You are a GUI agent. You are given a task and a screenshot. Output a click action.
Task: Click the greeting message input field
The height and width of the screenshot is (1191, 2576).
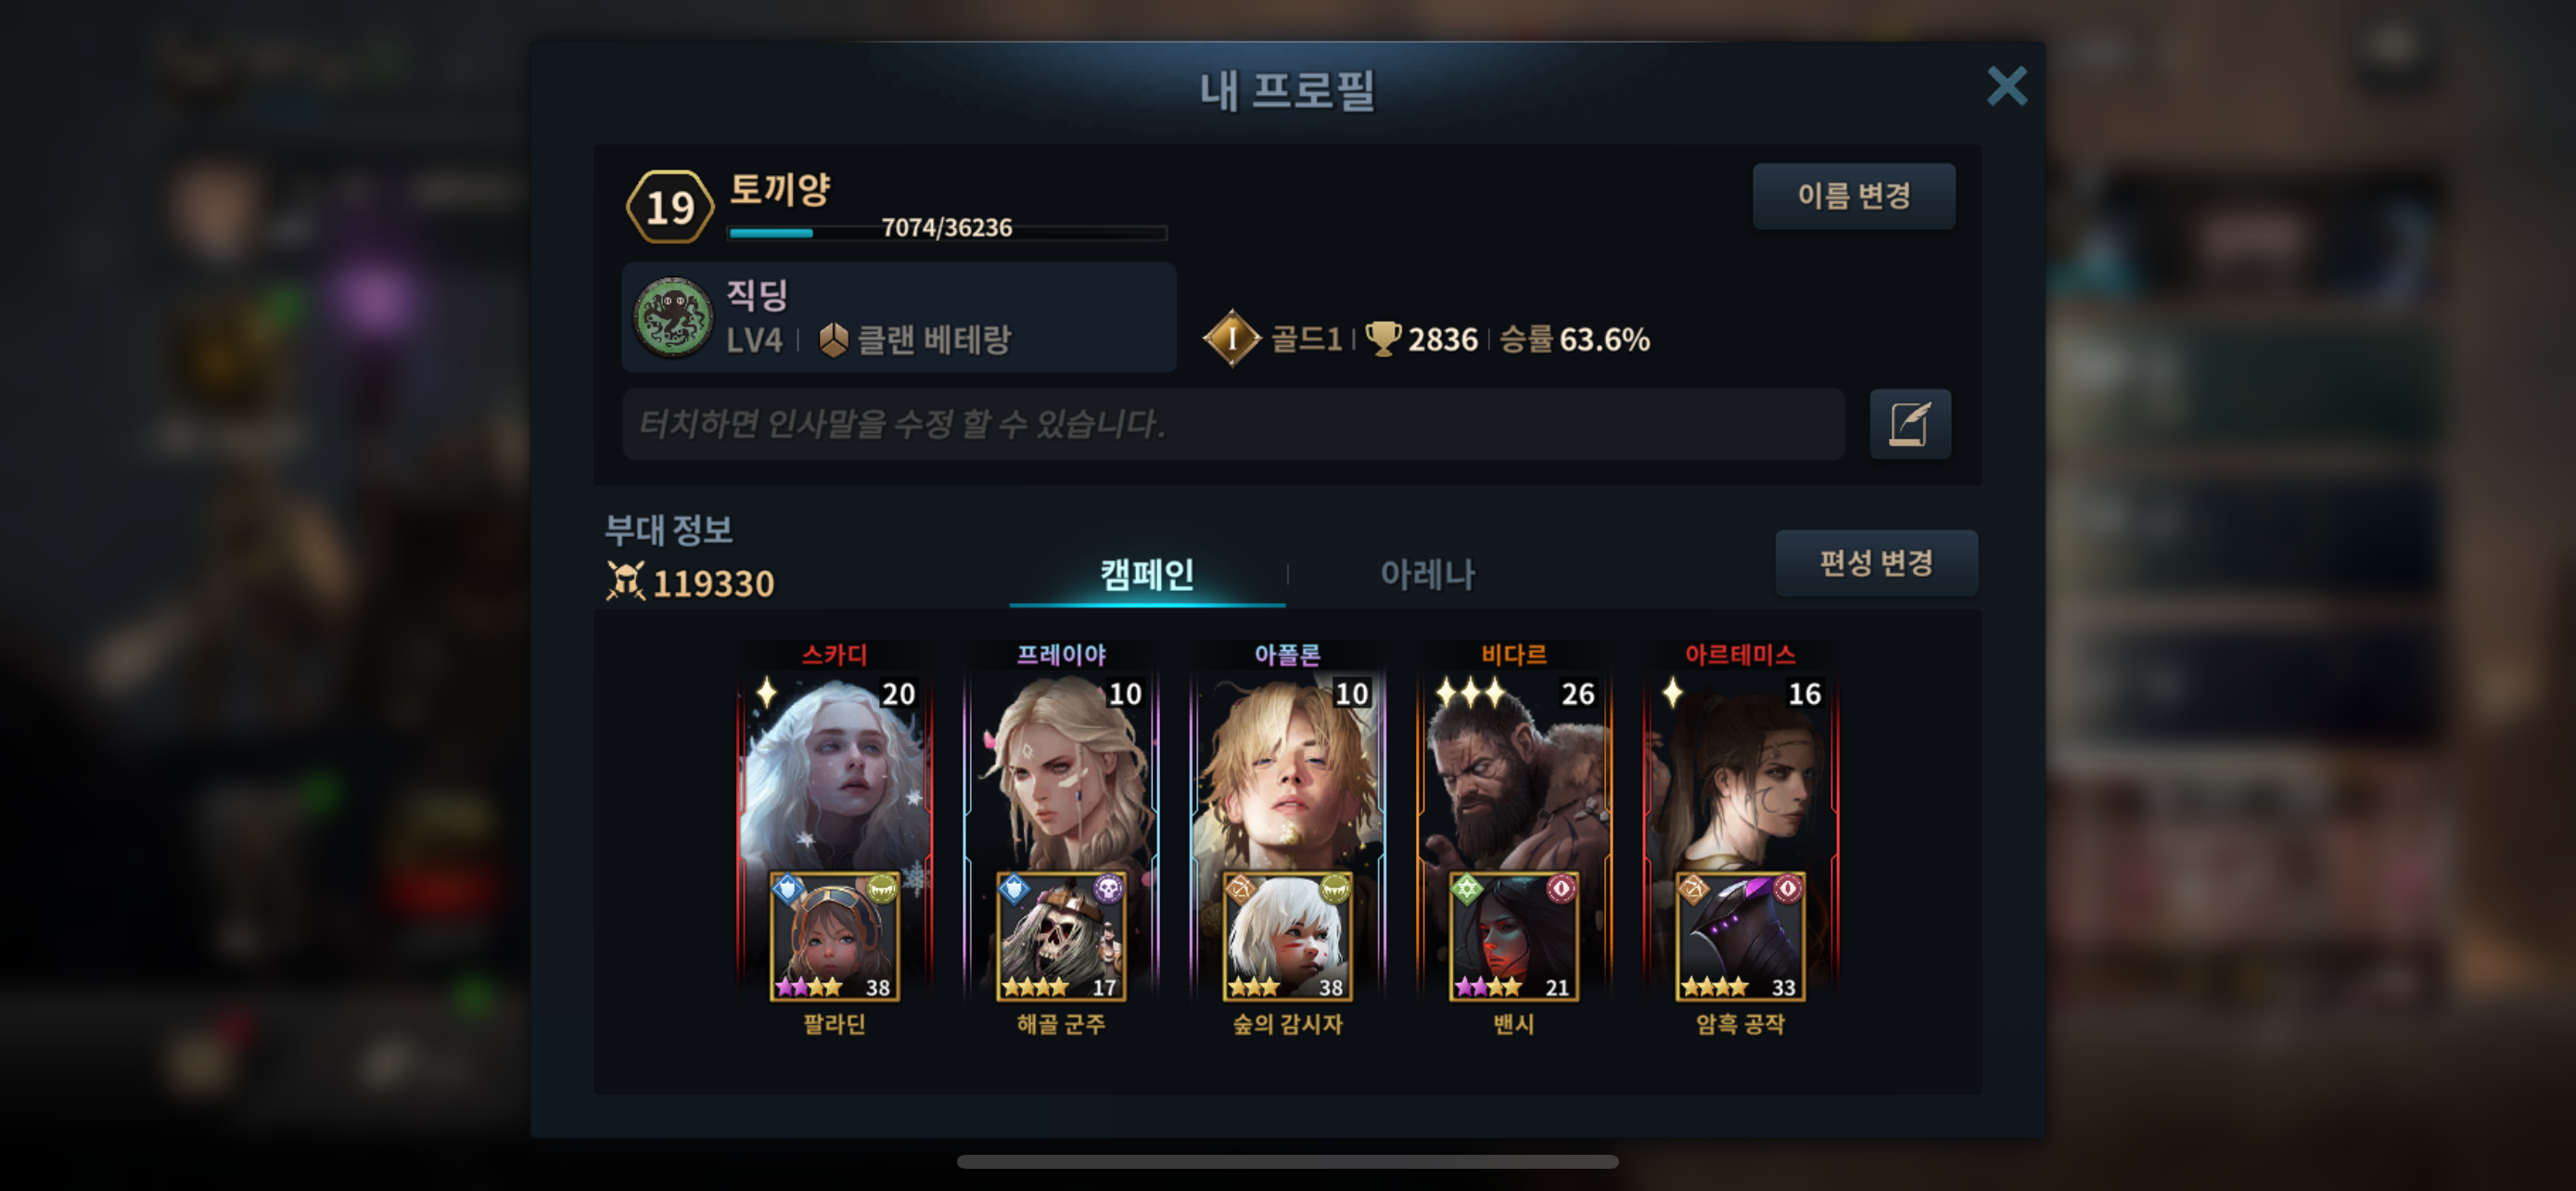pyautogui.click(x=1233, y=424)
